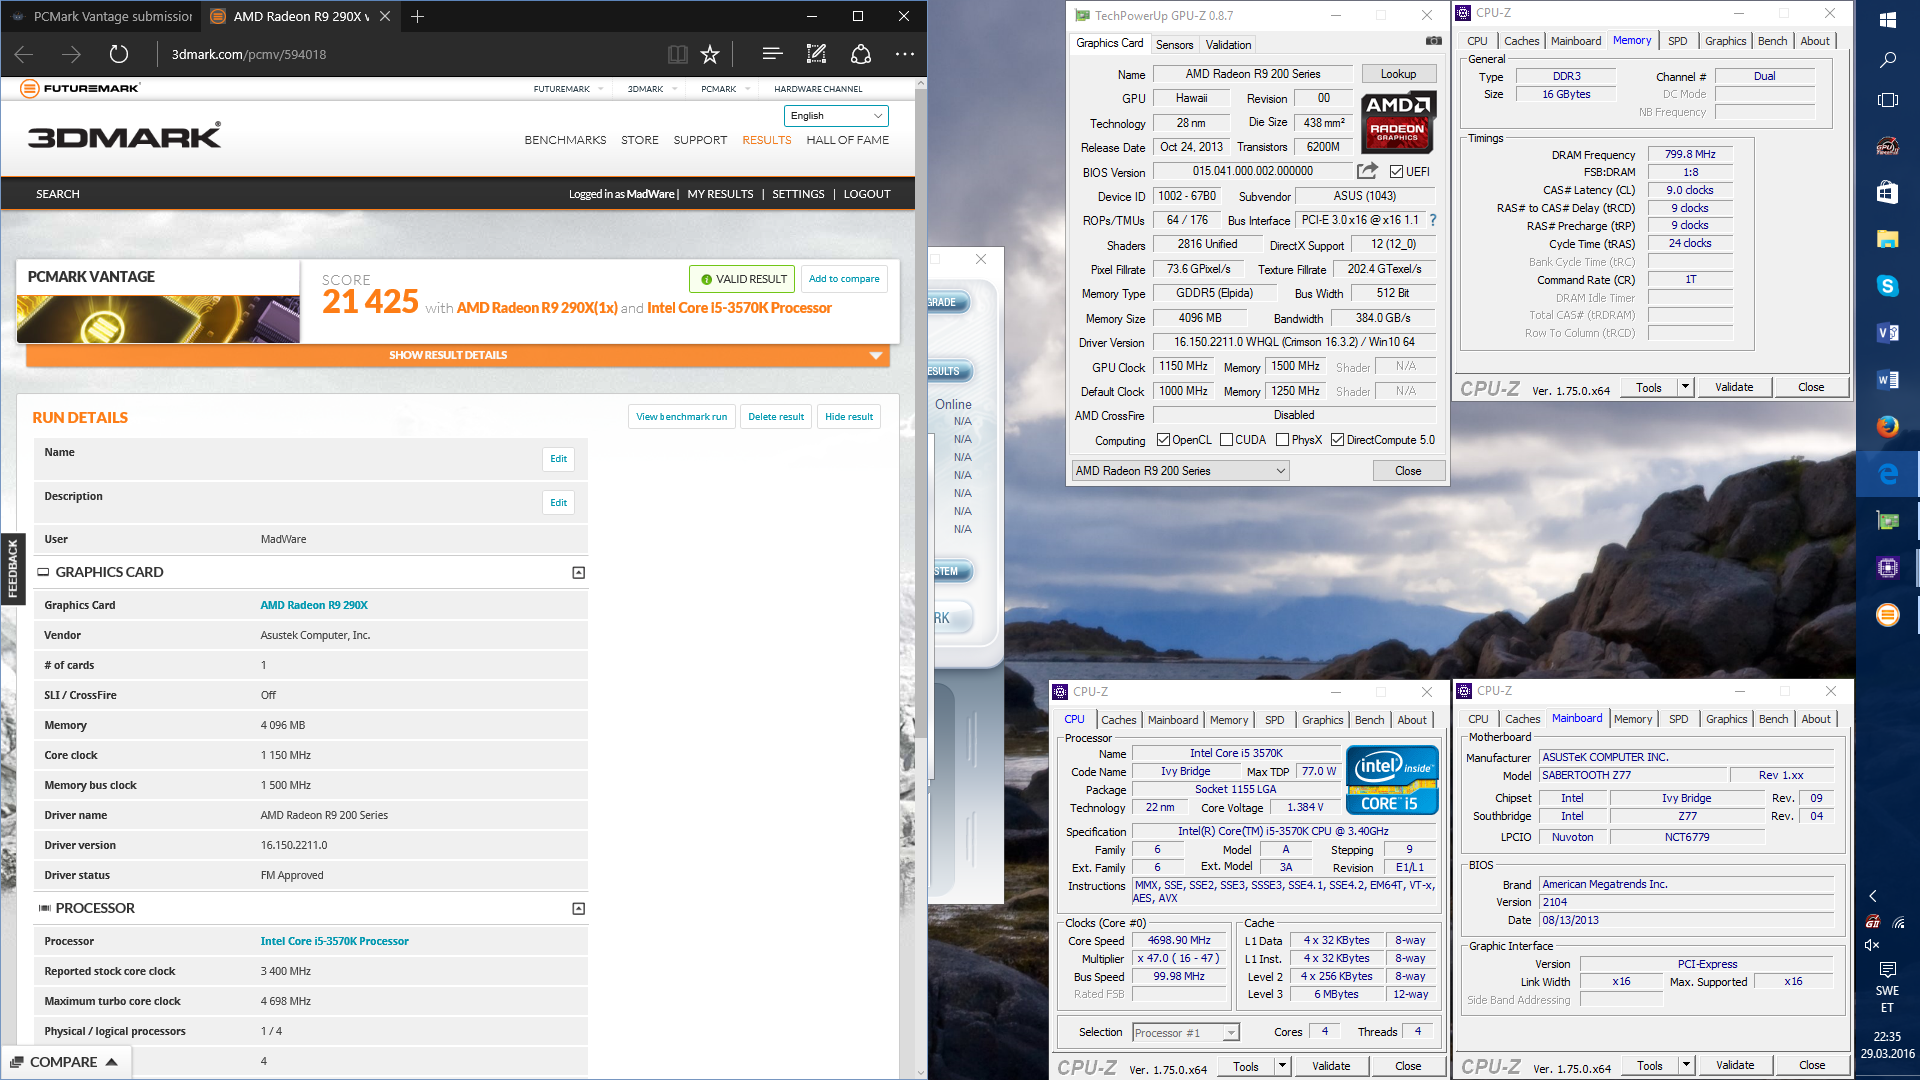Open the English language dropdown on 3DMark

click(x=836, y=116)
